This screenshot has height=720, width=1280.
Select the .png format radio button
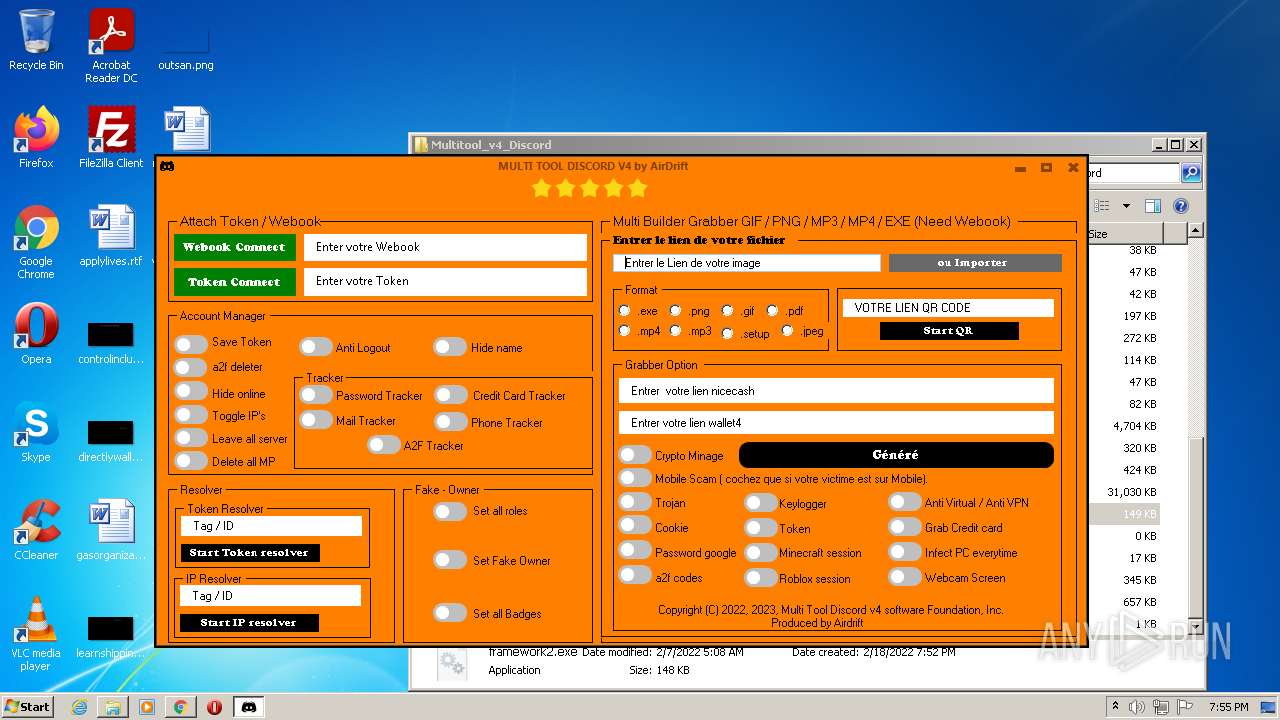click(x=675, y=311)
